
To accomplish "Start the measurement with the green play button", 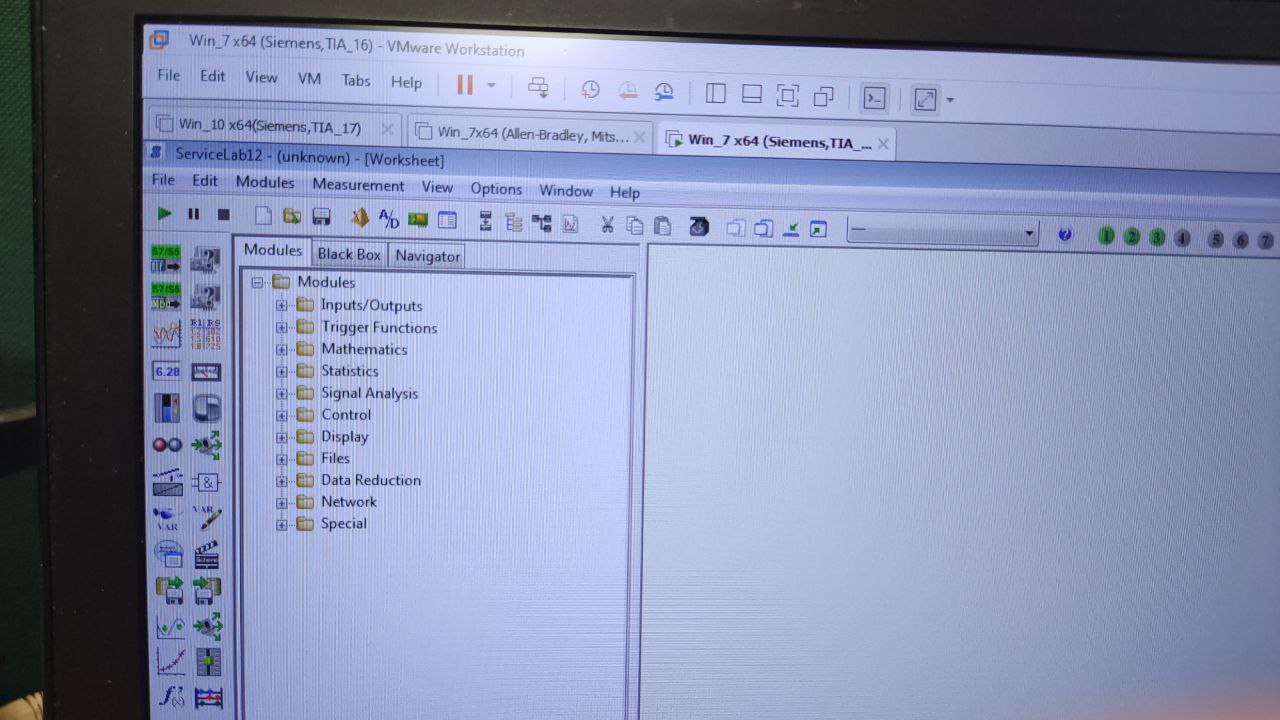I will (x=165, y=213).
